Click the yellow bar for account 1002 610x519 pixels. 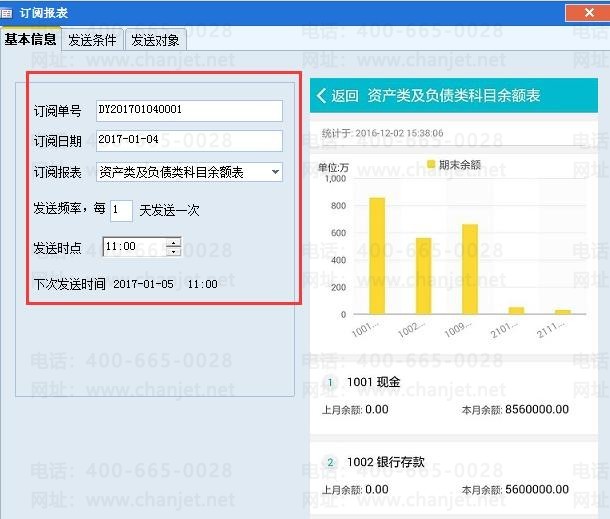tap(423, 276)
